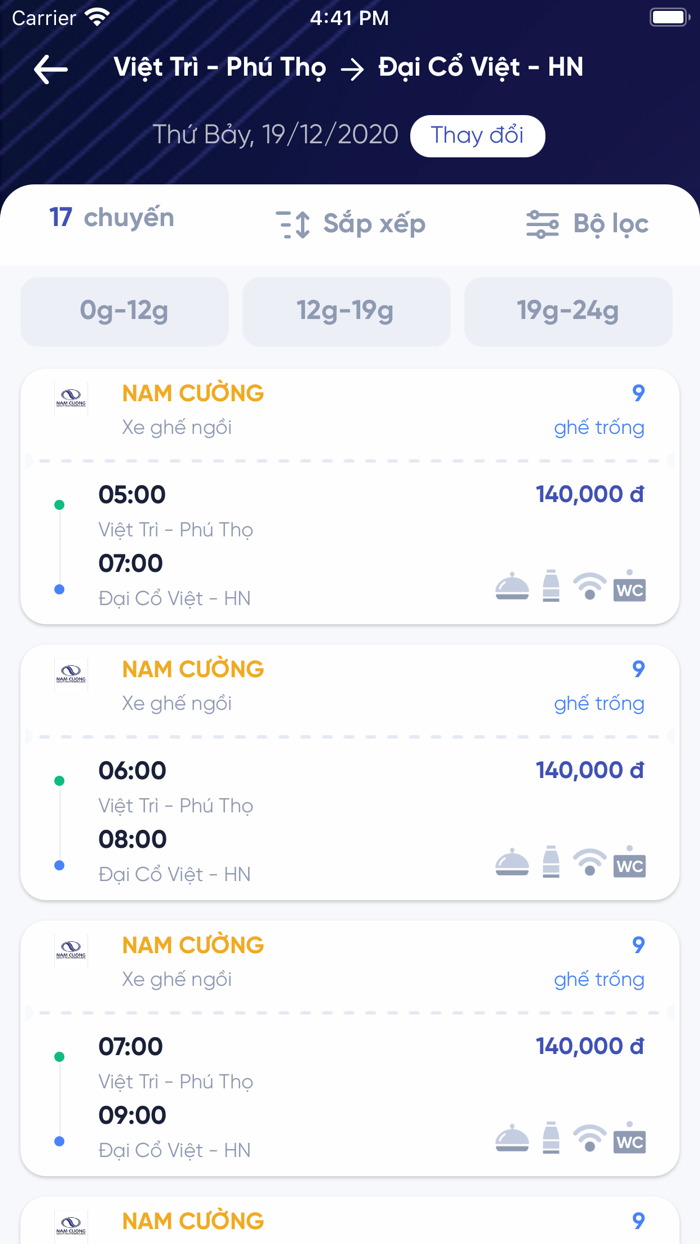Screen dimensions: 700x1244
Task: Toggle the 19g-24g time filter
Action: coord(568,311)
